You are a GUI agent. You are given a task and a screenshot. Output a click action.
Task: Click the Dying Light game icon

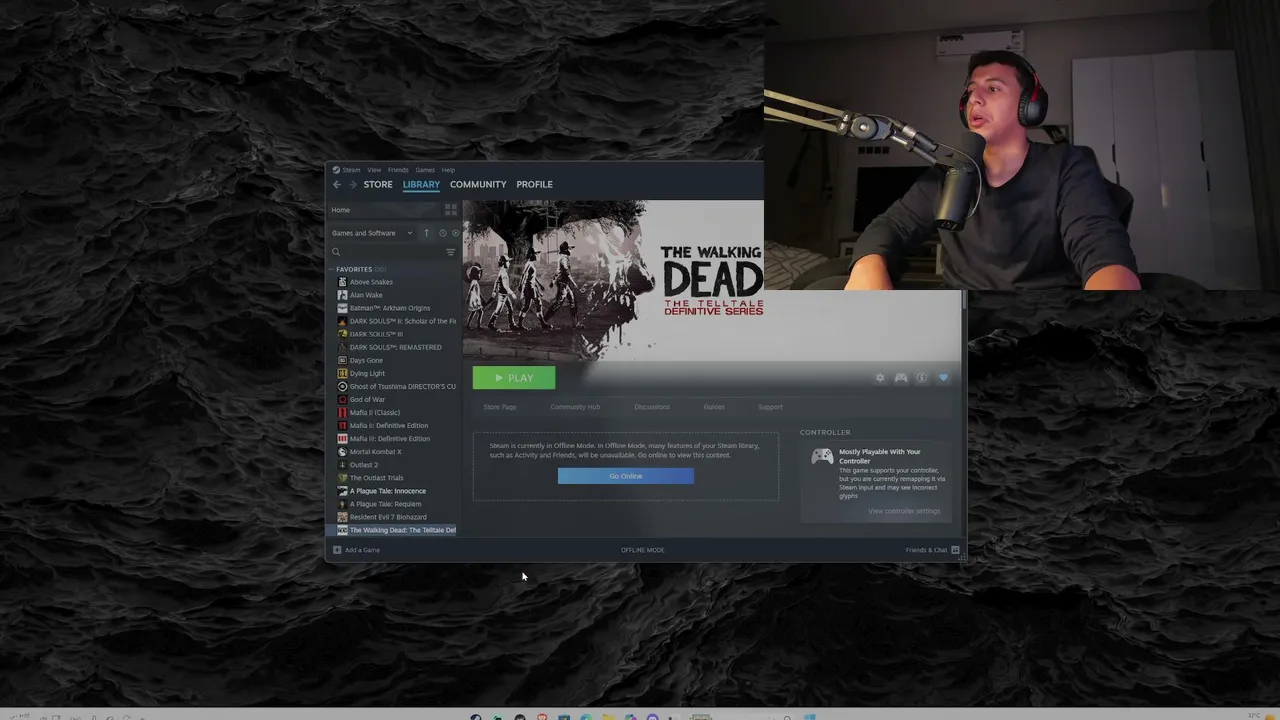click(x=342, y=373)
